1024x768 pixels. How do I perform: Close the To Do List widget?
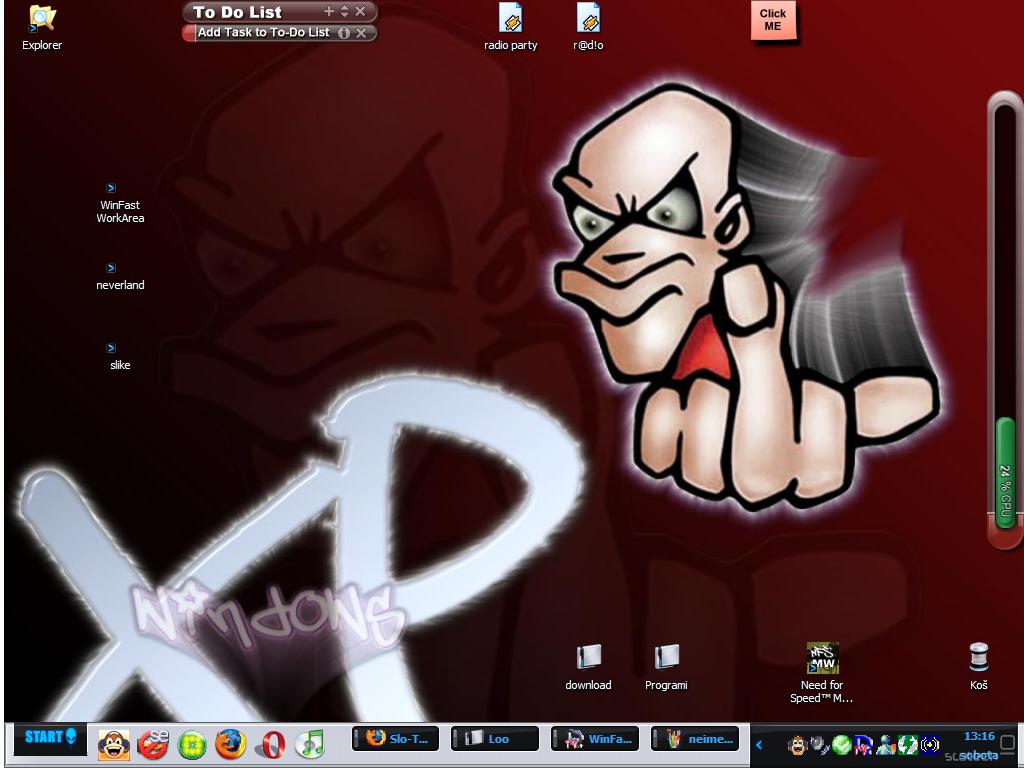click(360, 11)
